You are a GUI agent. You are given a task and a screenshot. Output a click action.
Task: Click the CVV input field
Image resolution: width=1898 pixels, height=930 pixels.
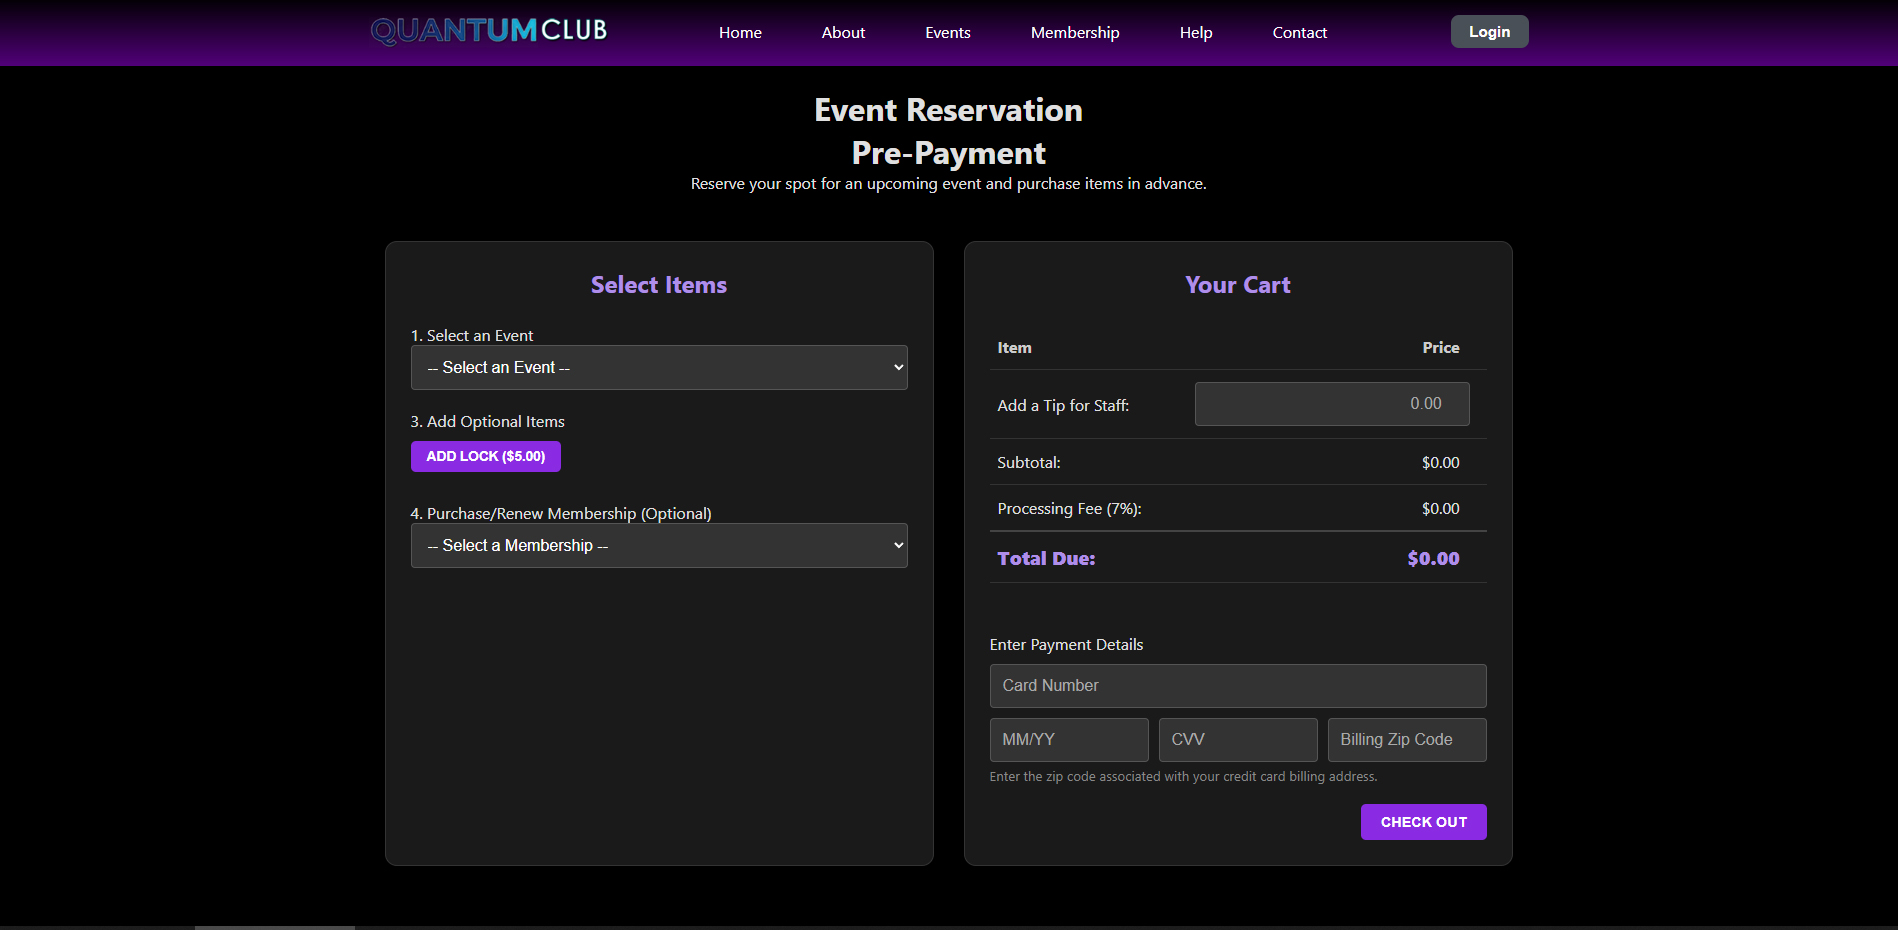coord(1237,739)
